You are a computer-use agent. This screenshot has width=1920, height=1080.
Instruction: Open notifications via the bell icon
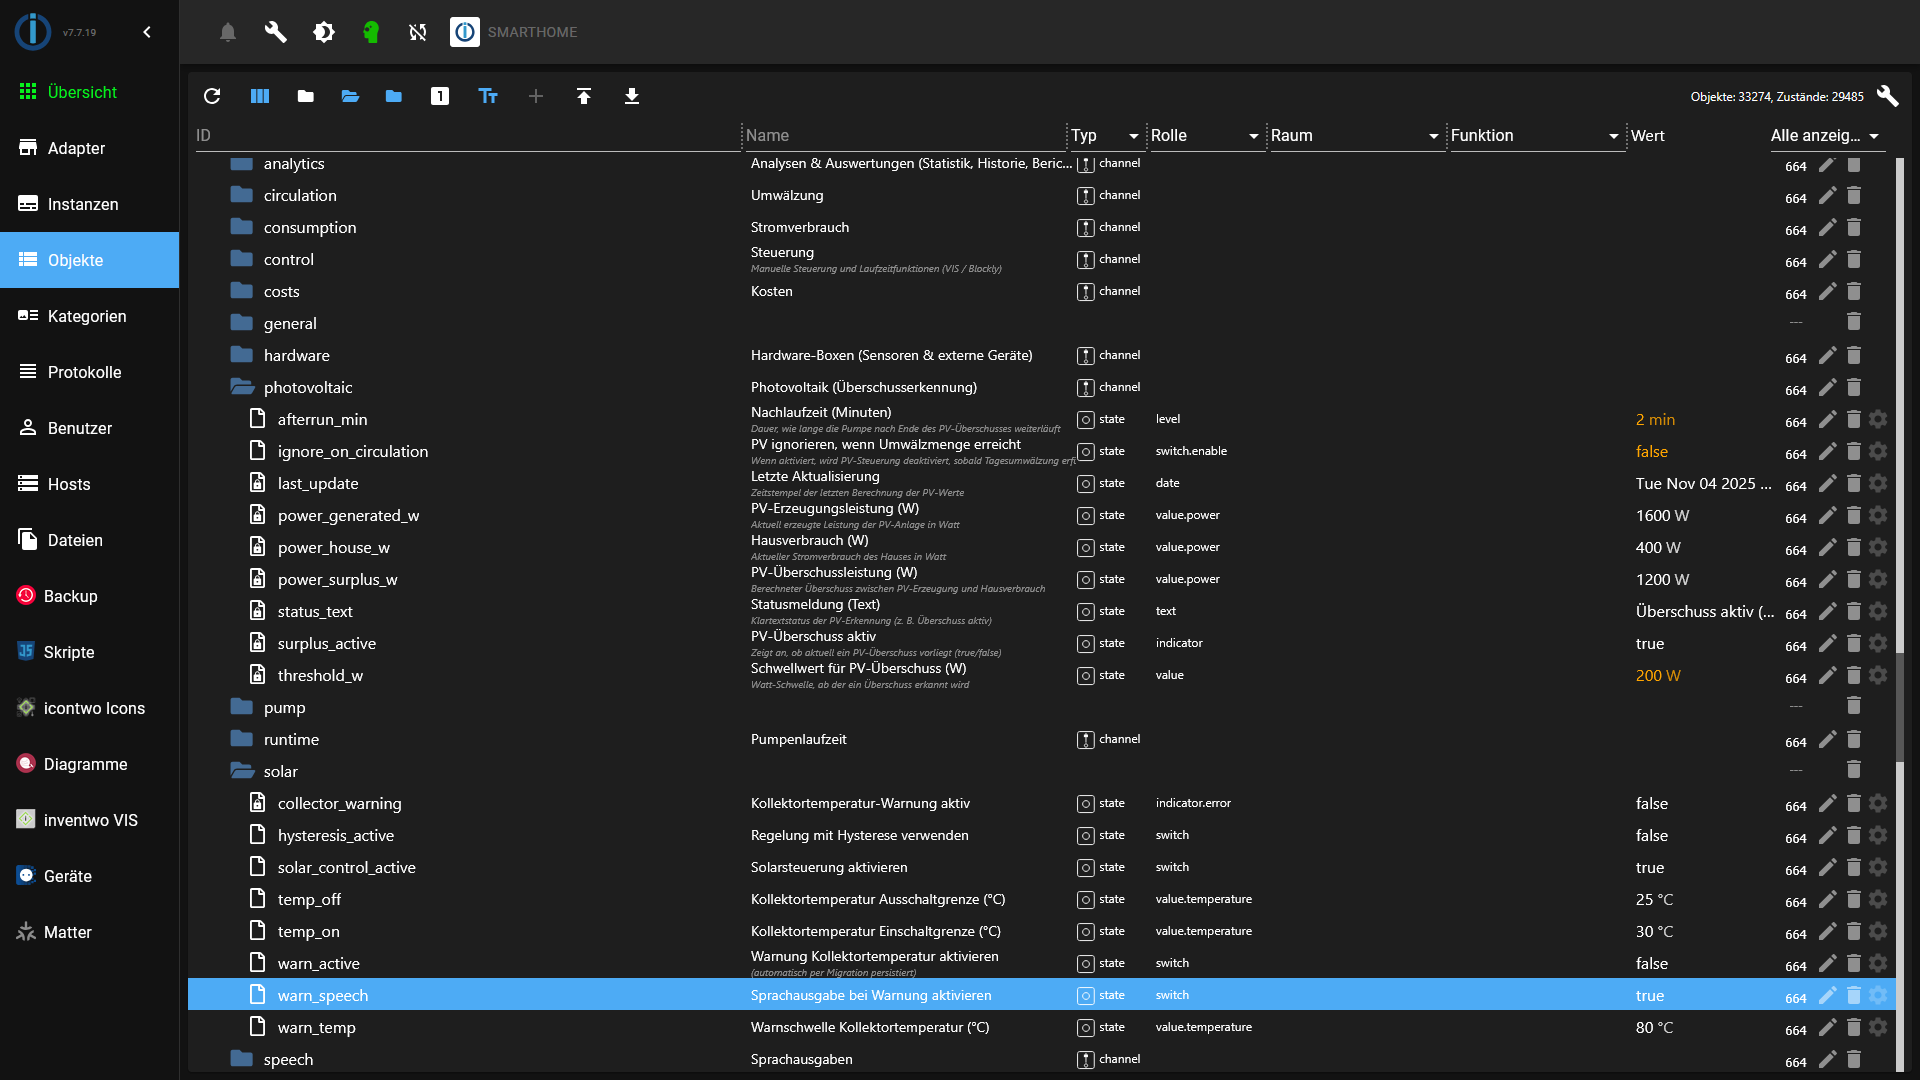227,32
